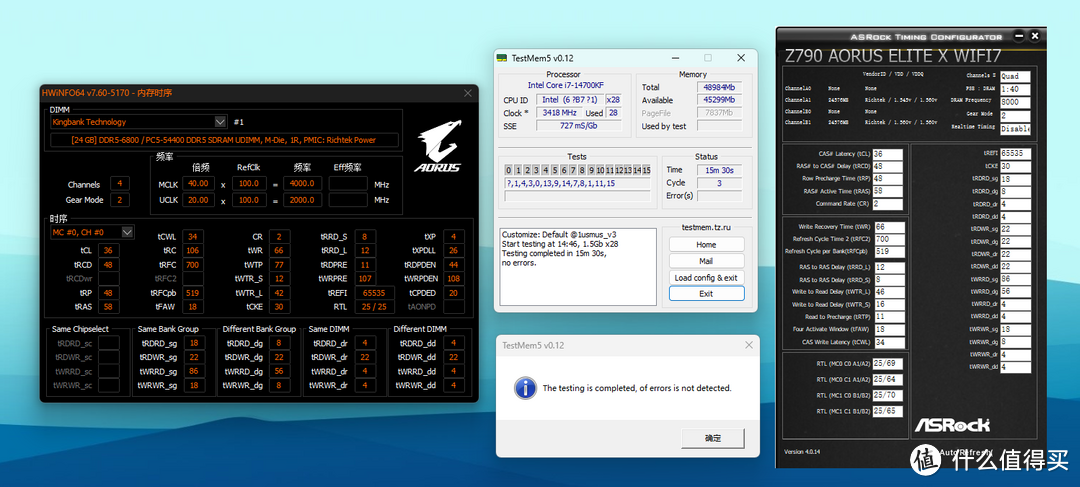Click the TestMem5 log text area

click(577, 266)
